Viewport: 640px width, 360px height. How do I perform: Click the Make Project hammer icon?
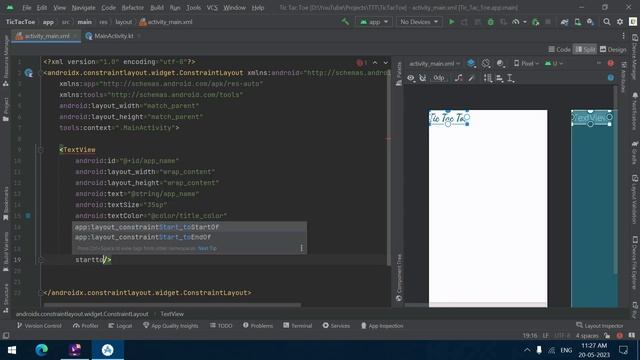(x=345, y=22)
